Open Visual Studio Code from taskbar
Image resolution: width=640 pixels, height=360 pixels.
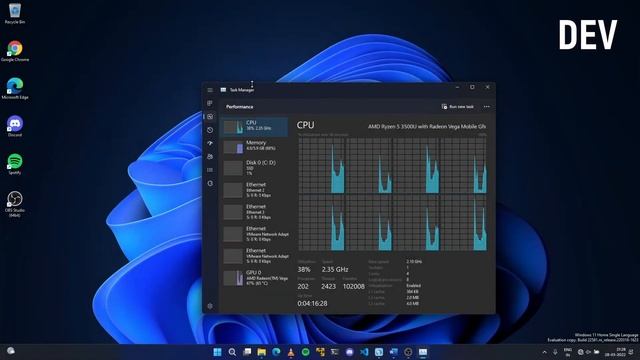click(364, 352)
